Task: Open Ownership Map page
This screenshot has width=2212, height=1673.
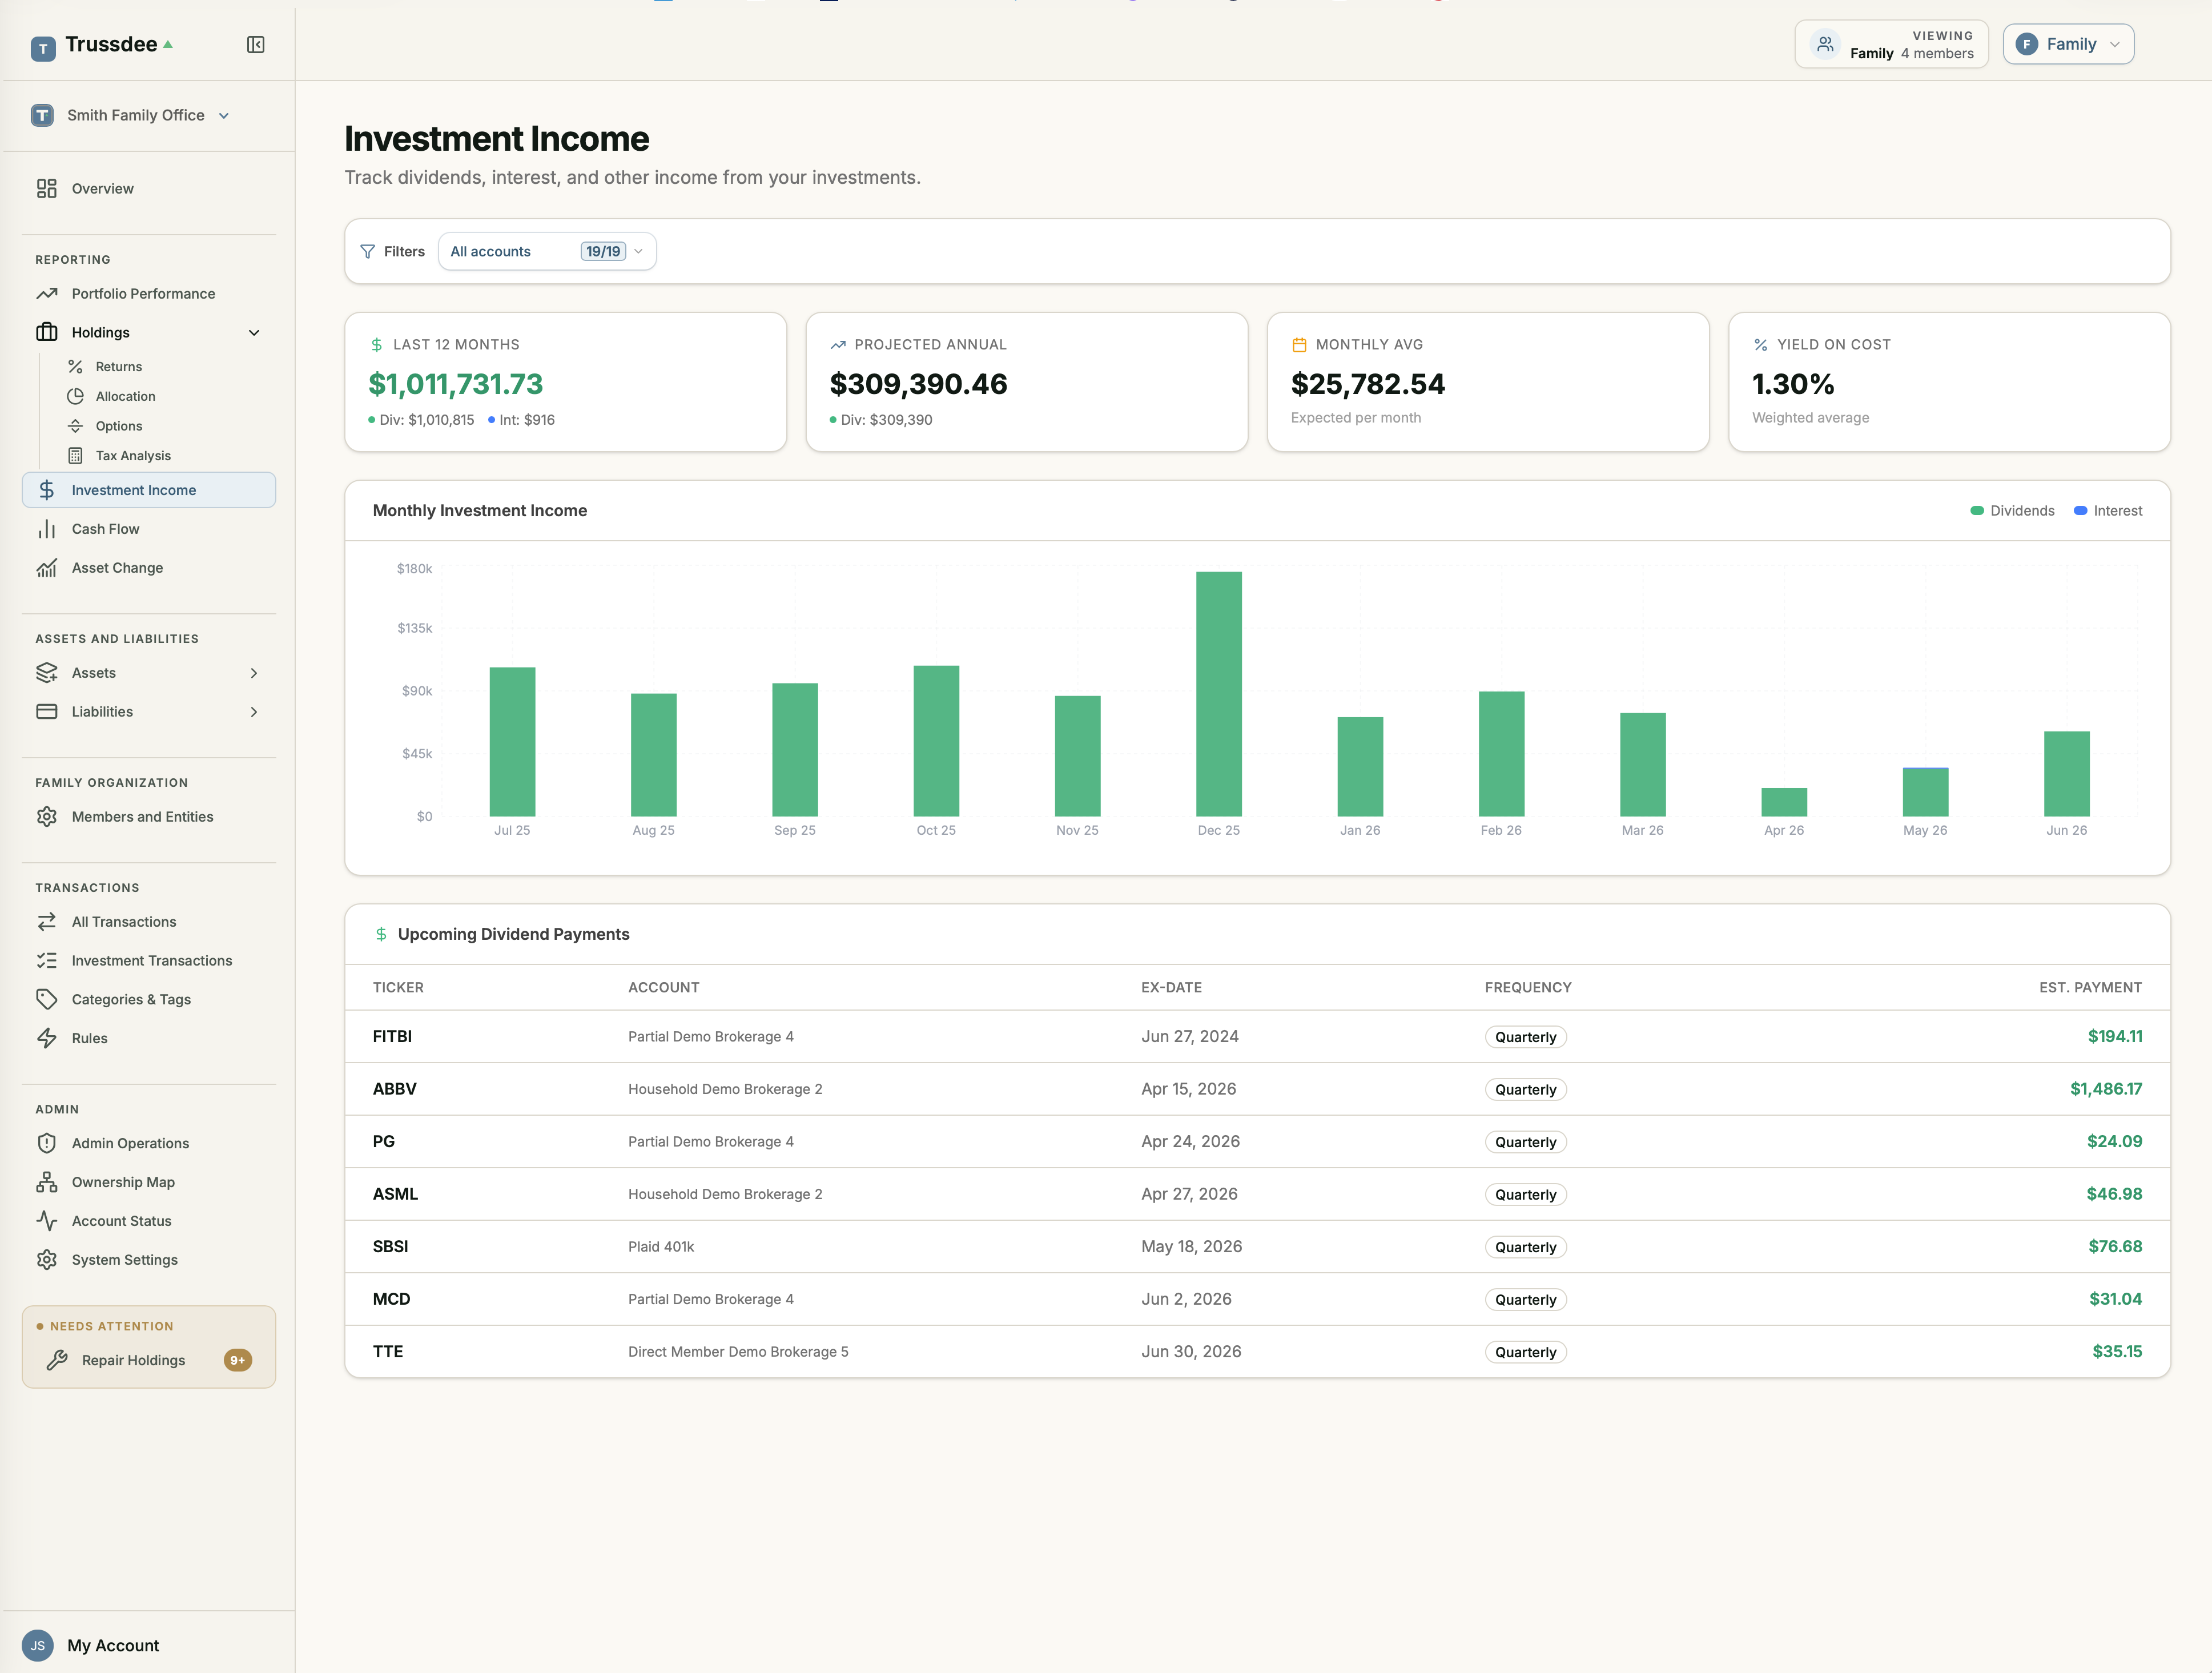Action: [148, 1182]
